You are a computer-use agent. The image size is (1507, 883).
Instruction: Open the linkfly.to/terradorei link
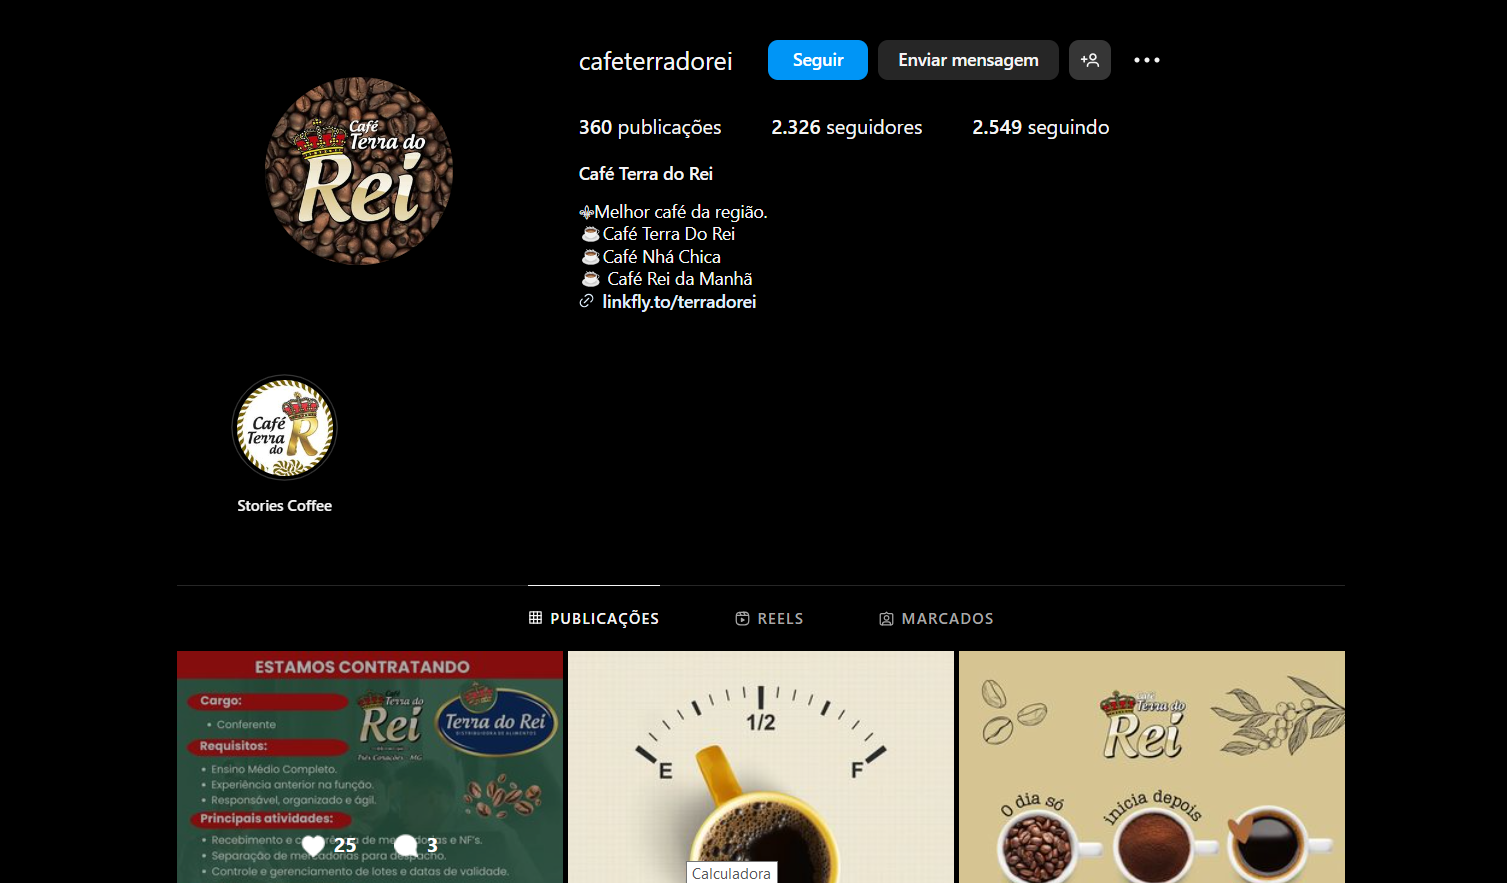pyautogui.click(x=679, y=302)
